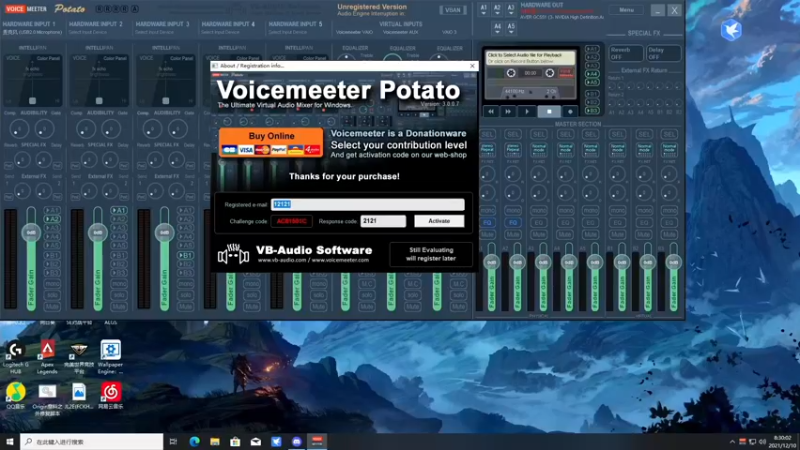Click the cassette stop button

pyautogui.click(x=549, y=111)
